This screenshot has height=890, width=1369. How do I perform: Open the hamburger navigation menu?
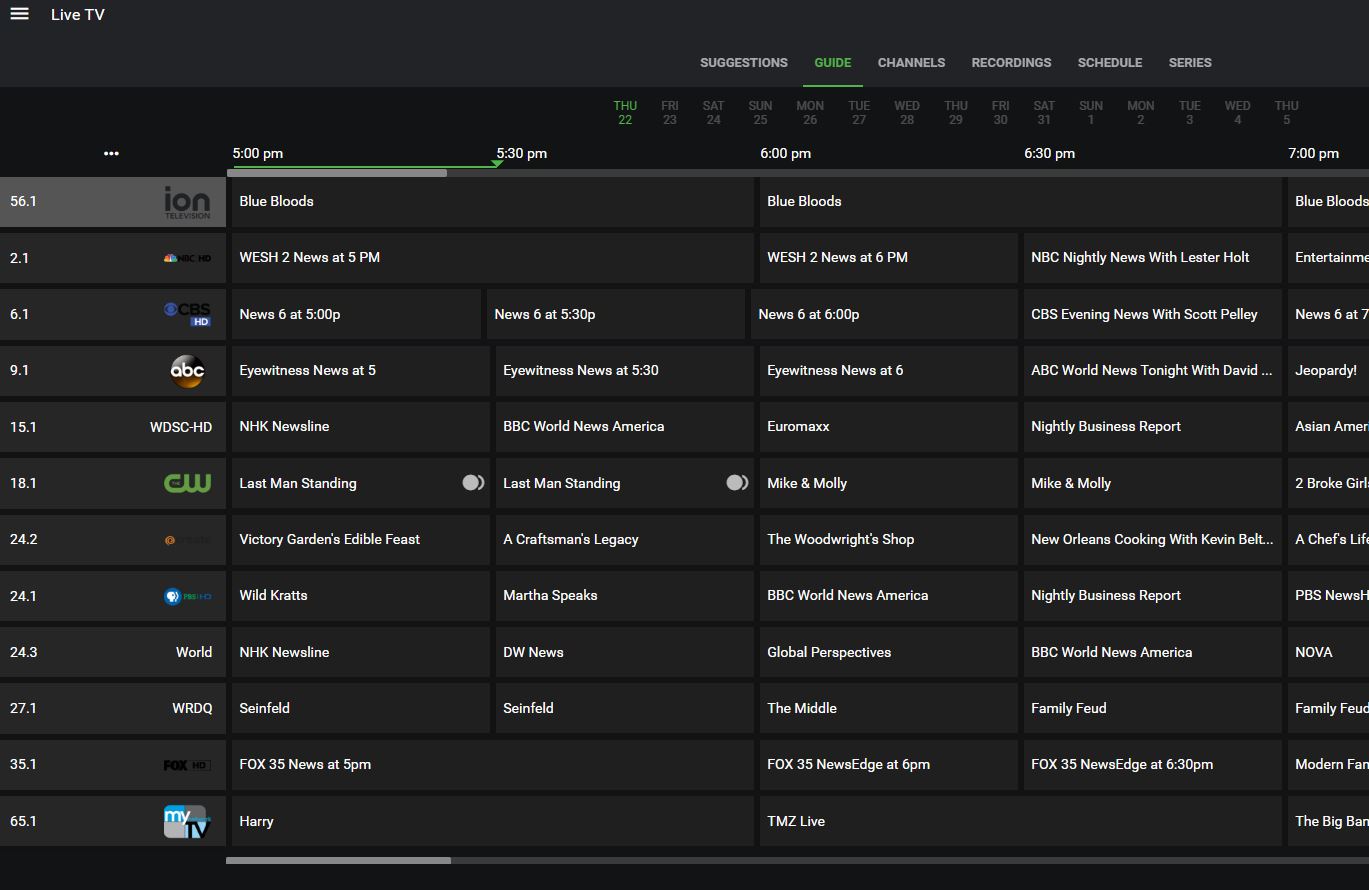pos(19,14)
